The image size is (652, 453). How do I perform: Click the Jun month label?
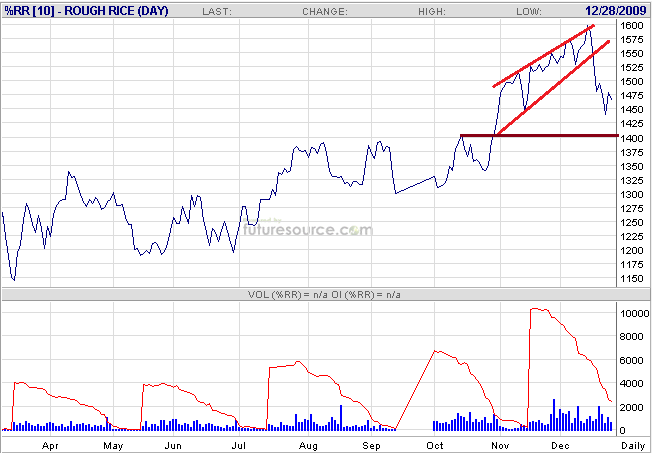pos(173,446)
